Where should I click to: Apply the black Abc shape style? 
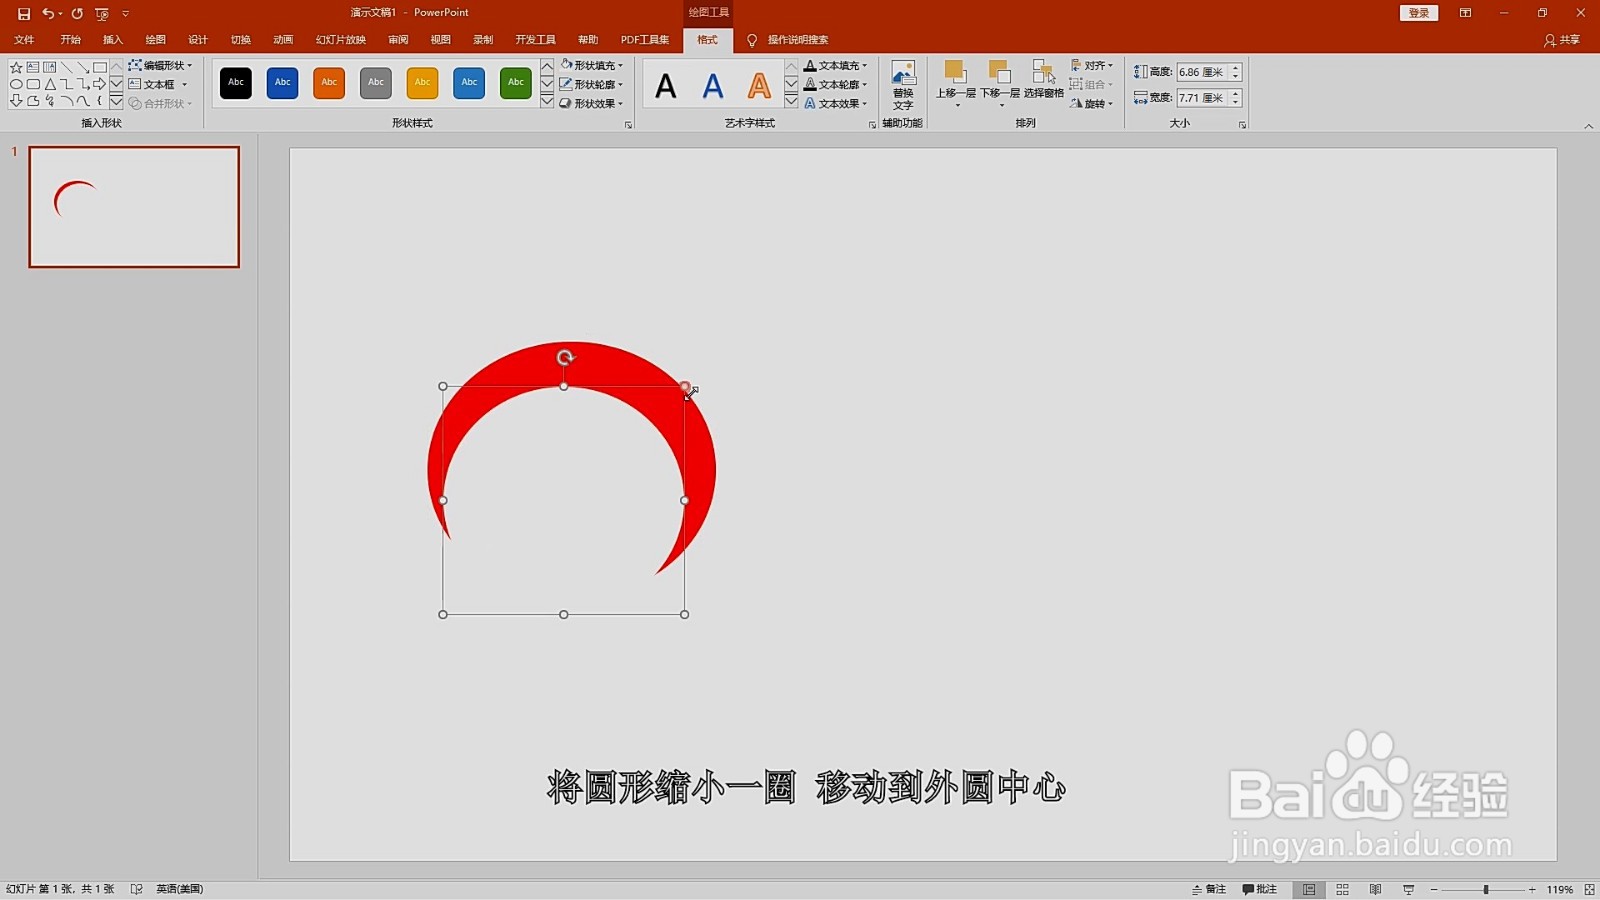point(236,83)
